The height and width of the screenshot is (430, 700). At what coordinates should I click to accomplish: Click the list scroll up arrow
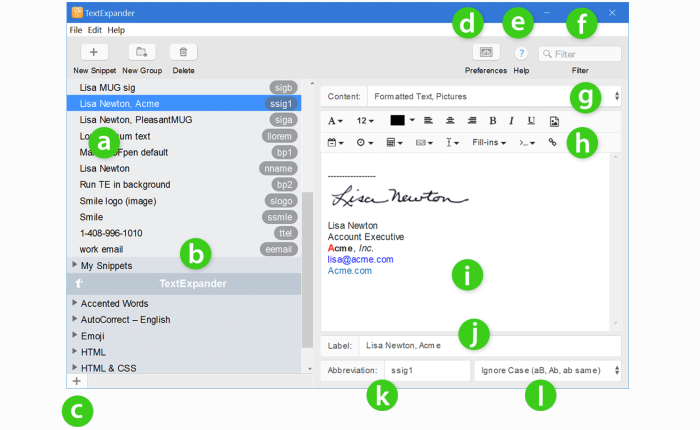(312, 83)
